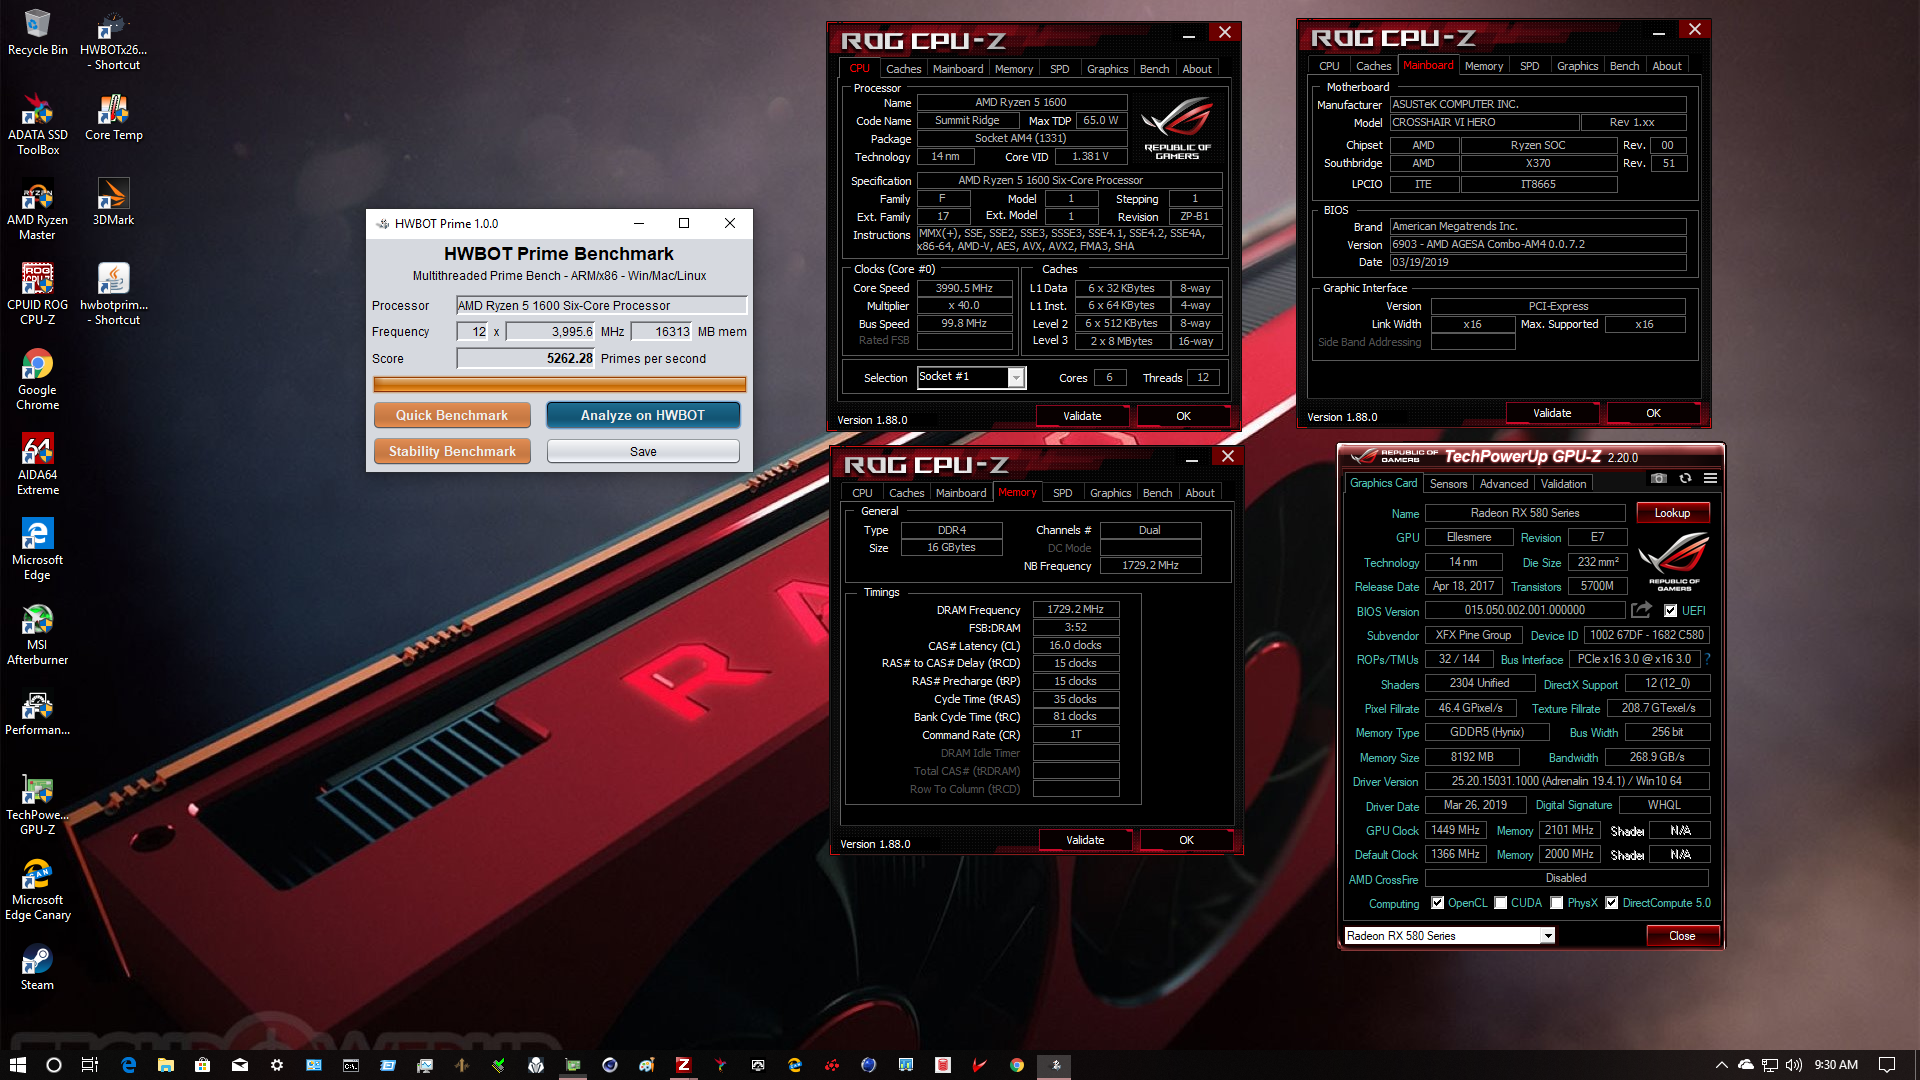
Task: Click the Driver Version field in GPU-Z
Action: point(1567,781)
